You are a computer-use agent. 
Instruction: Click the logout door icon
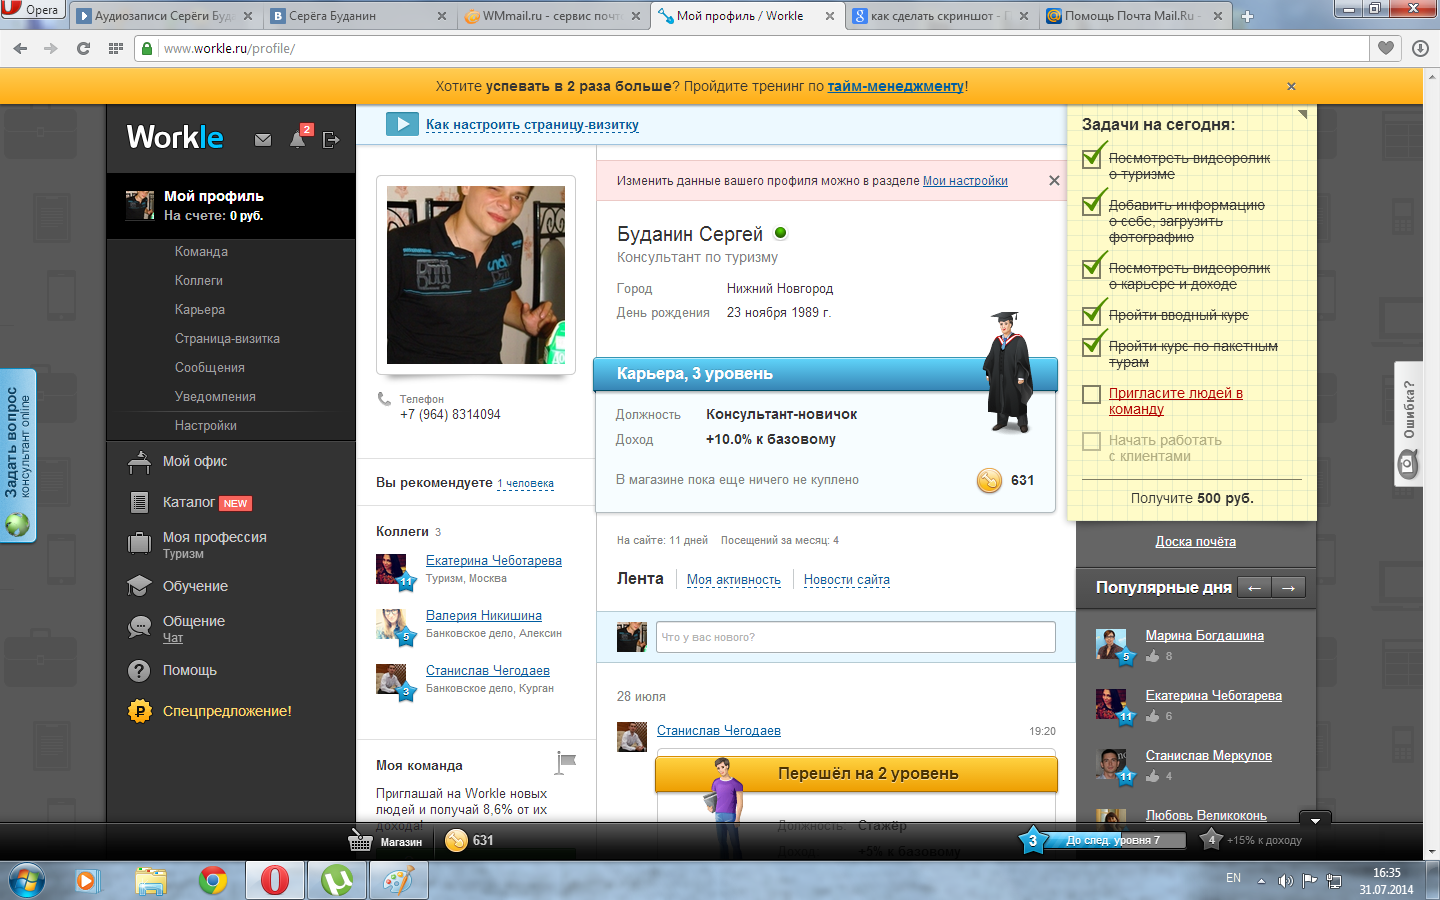click(331, 140)
